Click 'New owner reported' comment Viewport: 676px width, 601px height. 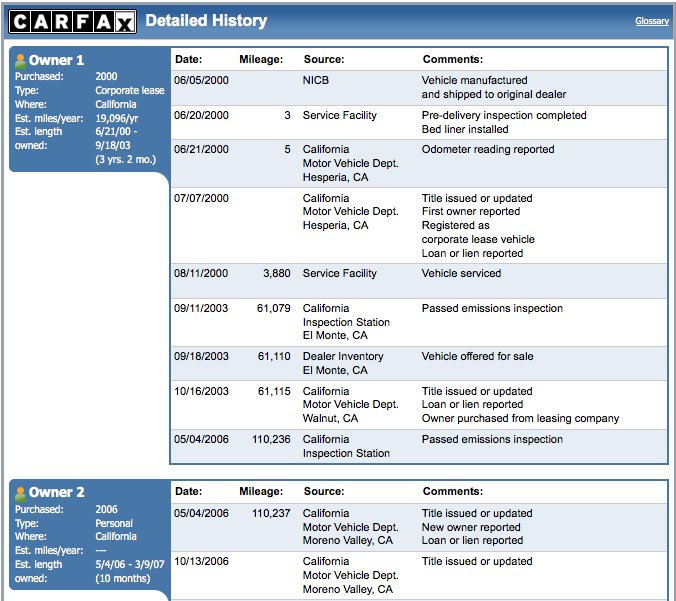click(x=471, y=527)
